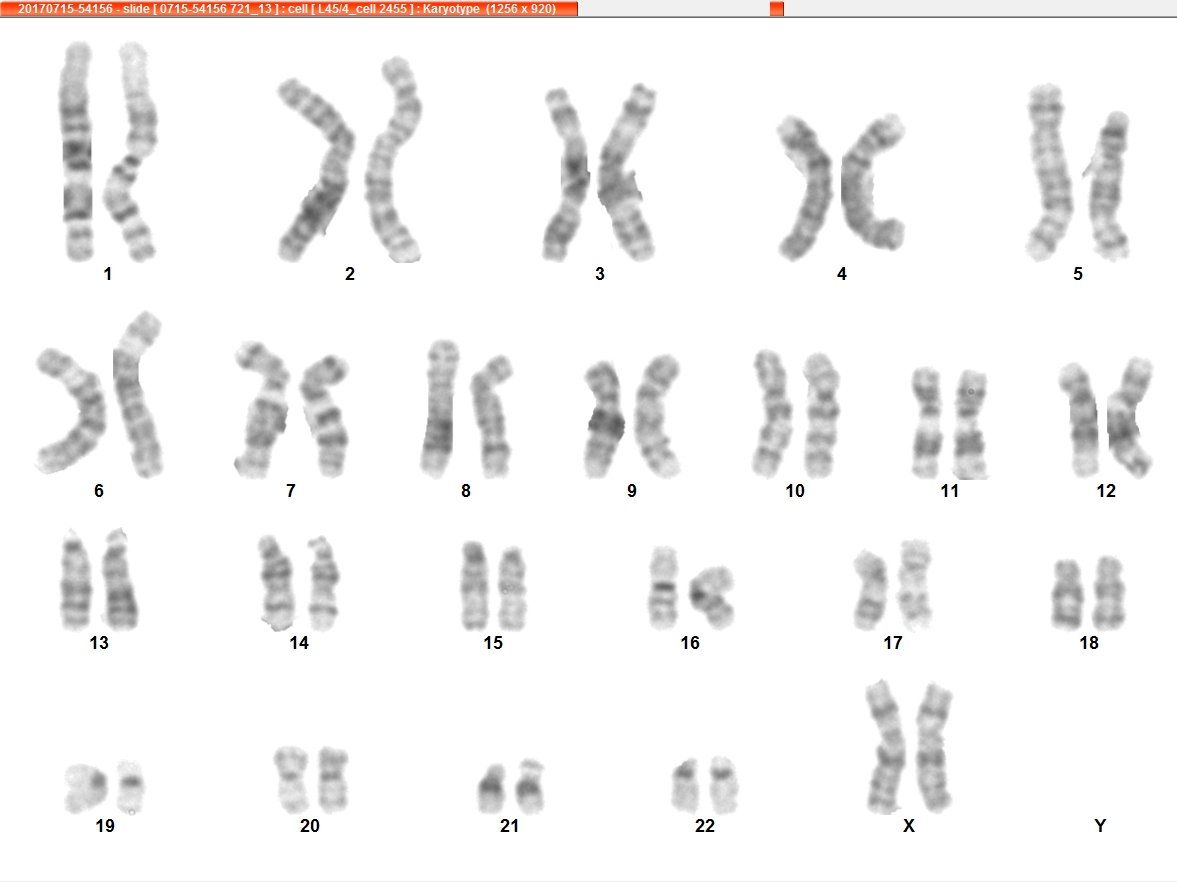
Task: Click the chromosome 20 pair
Action: click(x=311, y=780)
